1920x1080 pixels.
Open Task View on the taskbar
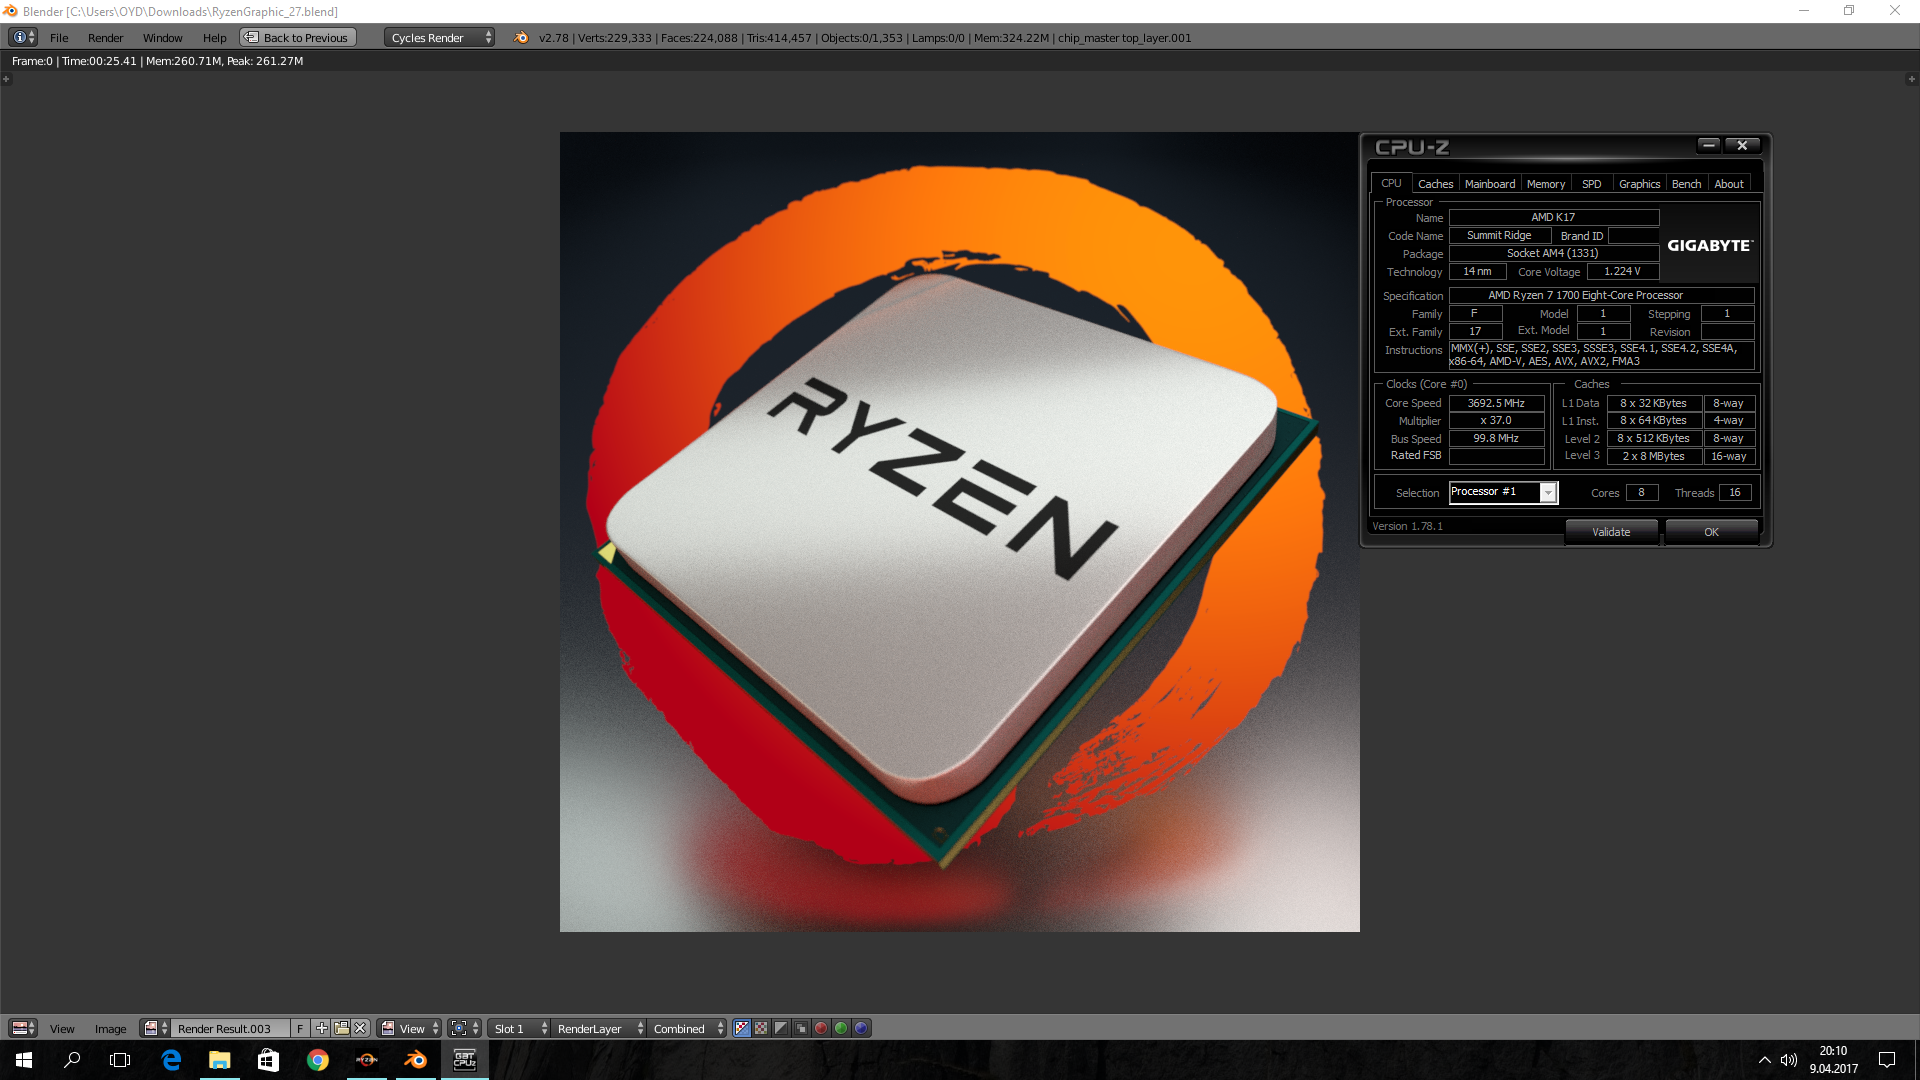click(x=120, y=1060)
